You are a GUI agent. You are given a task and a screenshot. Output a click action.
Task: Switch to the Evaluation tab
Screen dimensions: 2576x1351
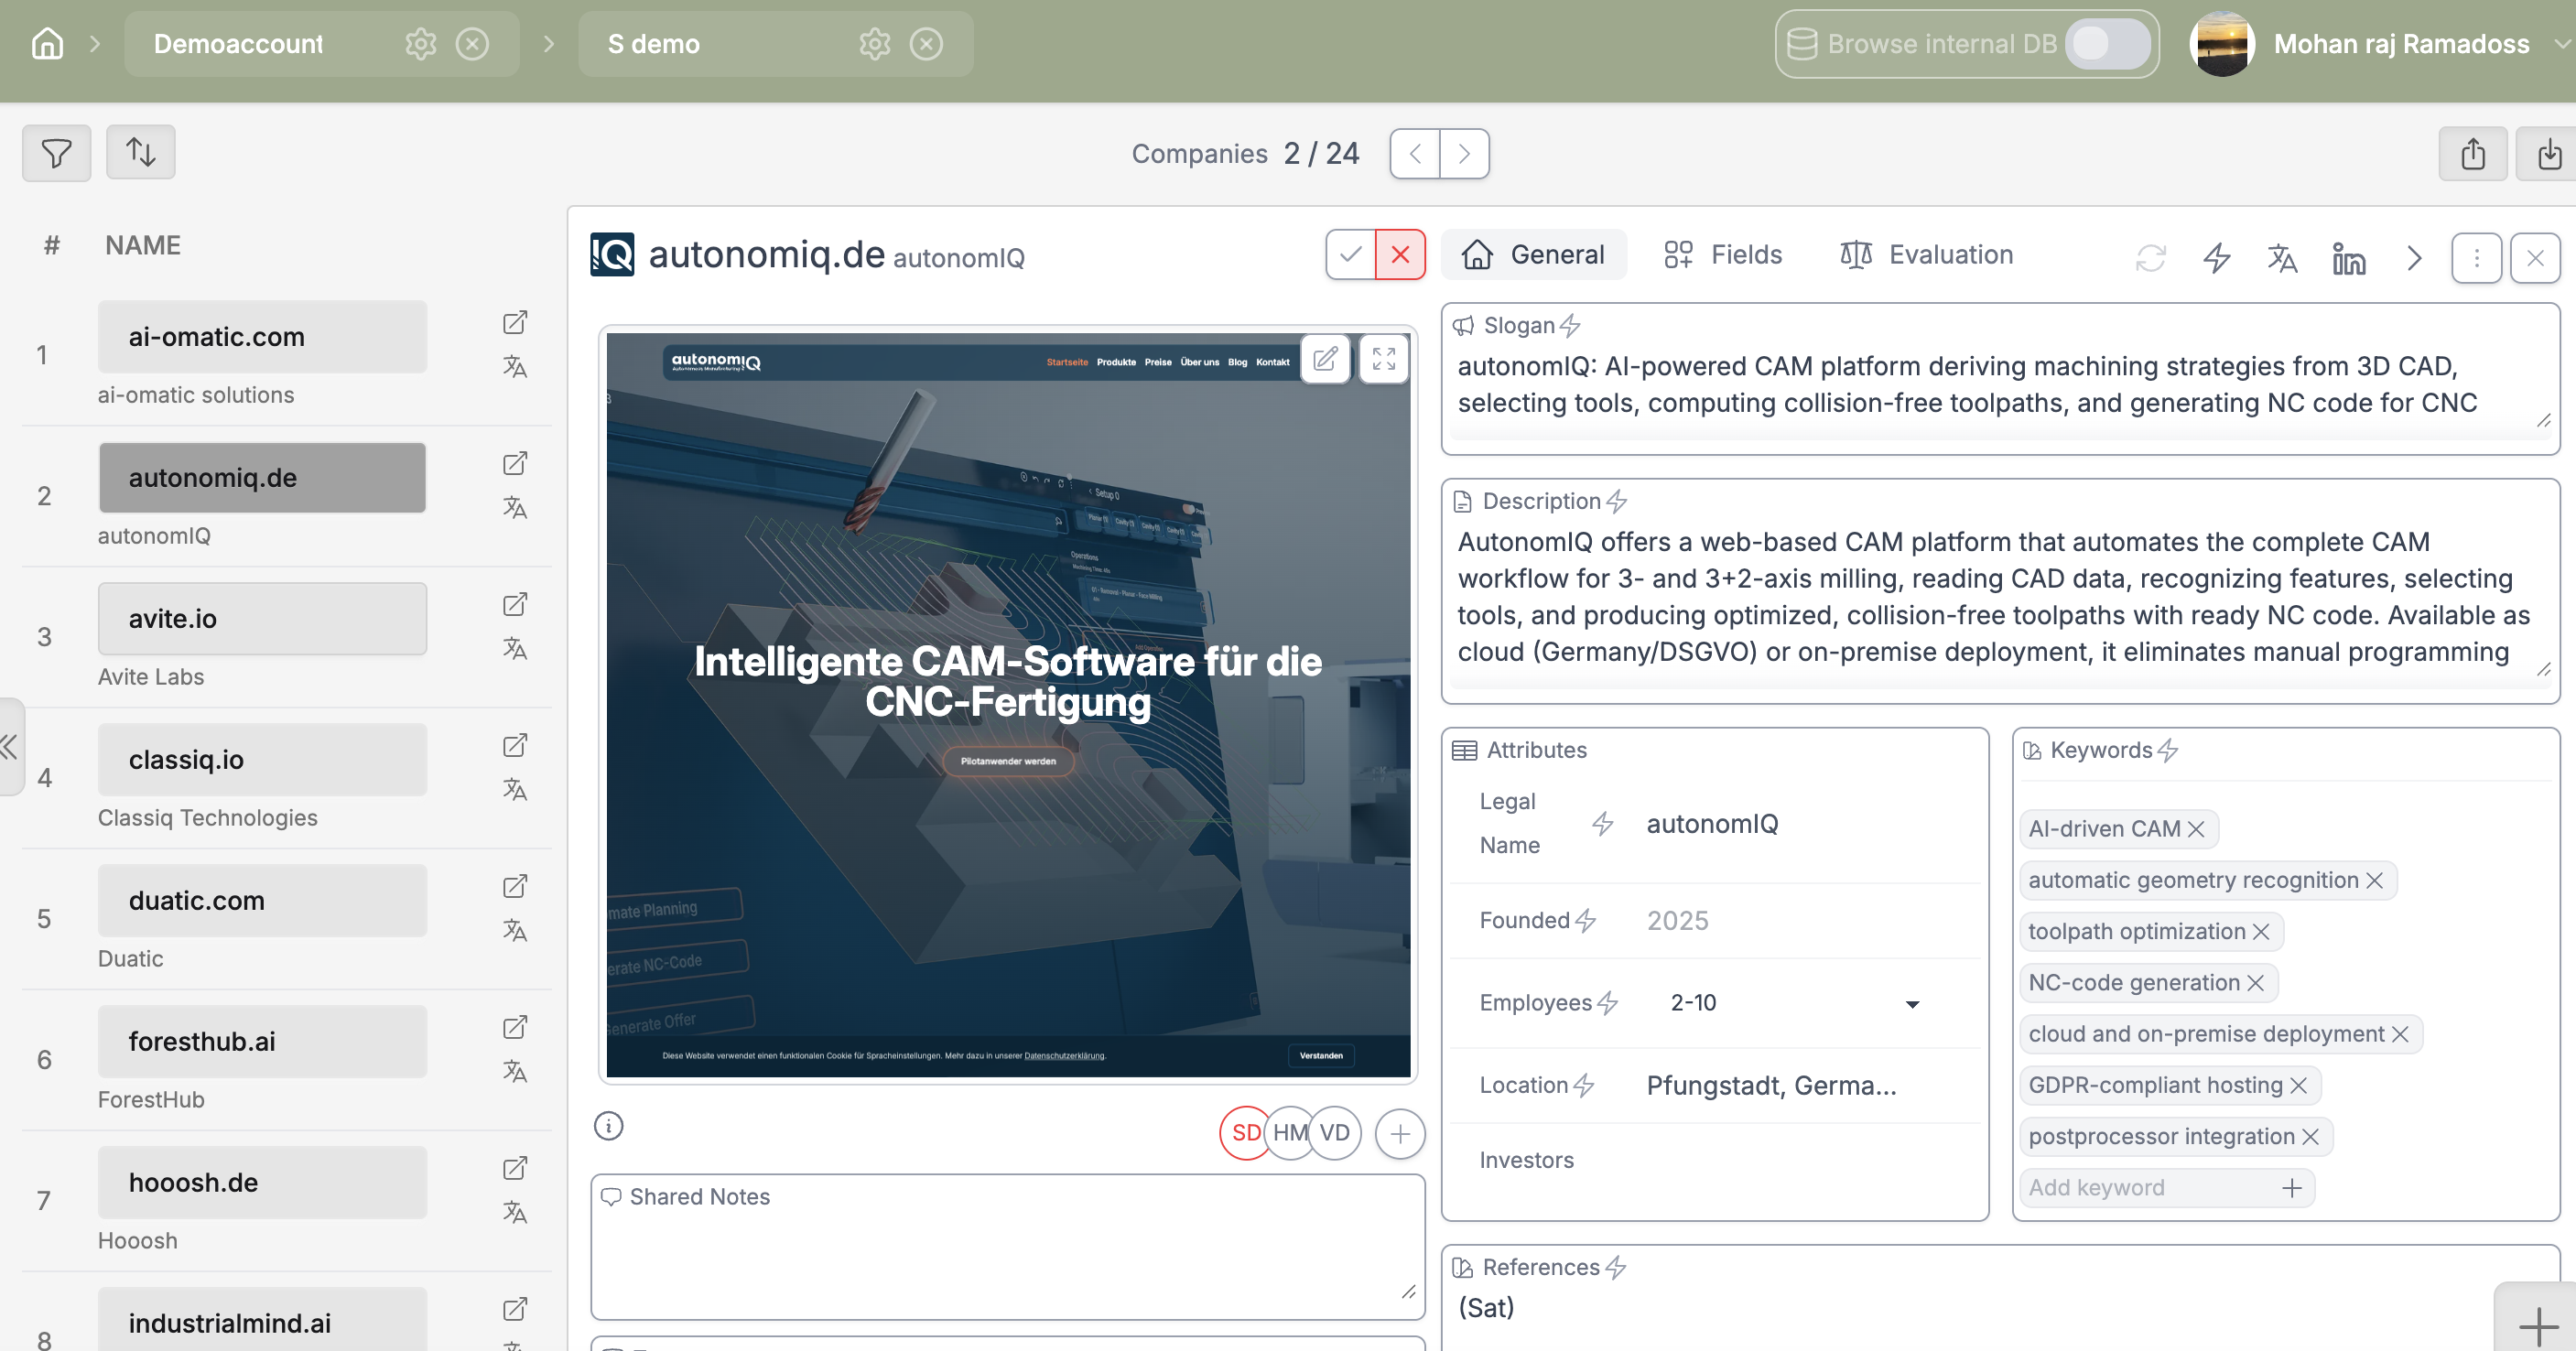(1927, 255)
